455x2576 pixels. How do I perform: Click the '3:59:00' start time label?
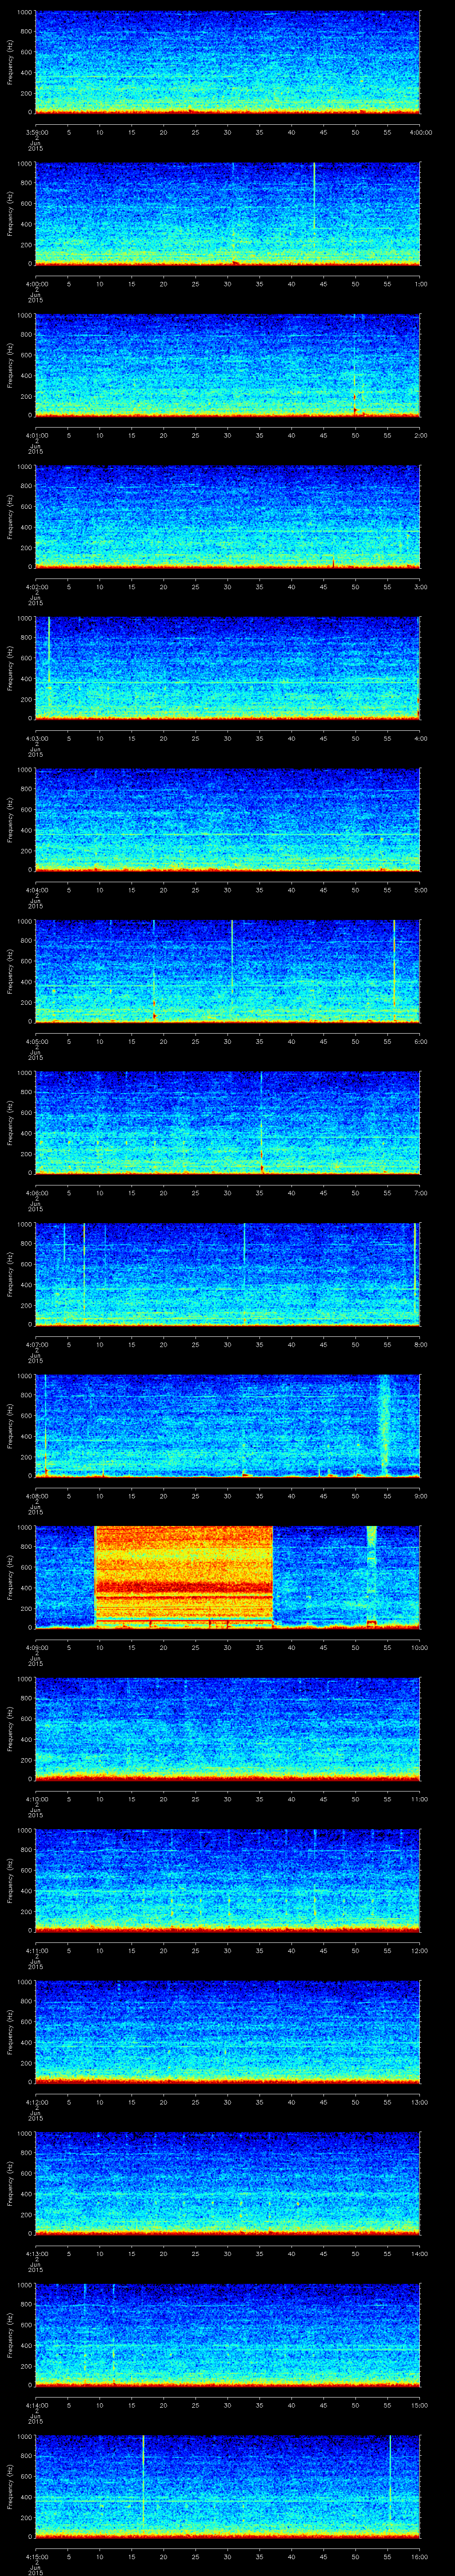click(x=36, y=131)
